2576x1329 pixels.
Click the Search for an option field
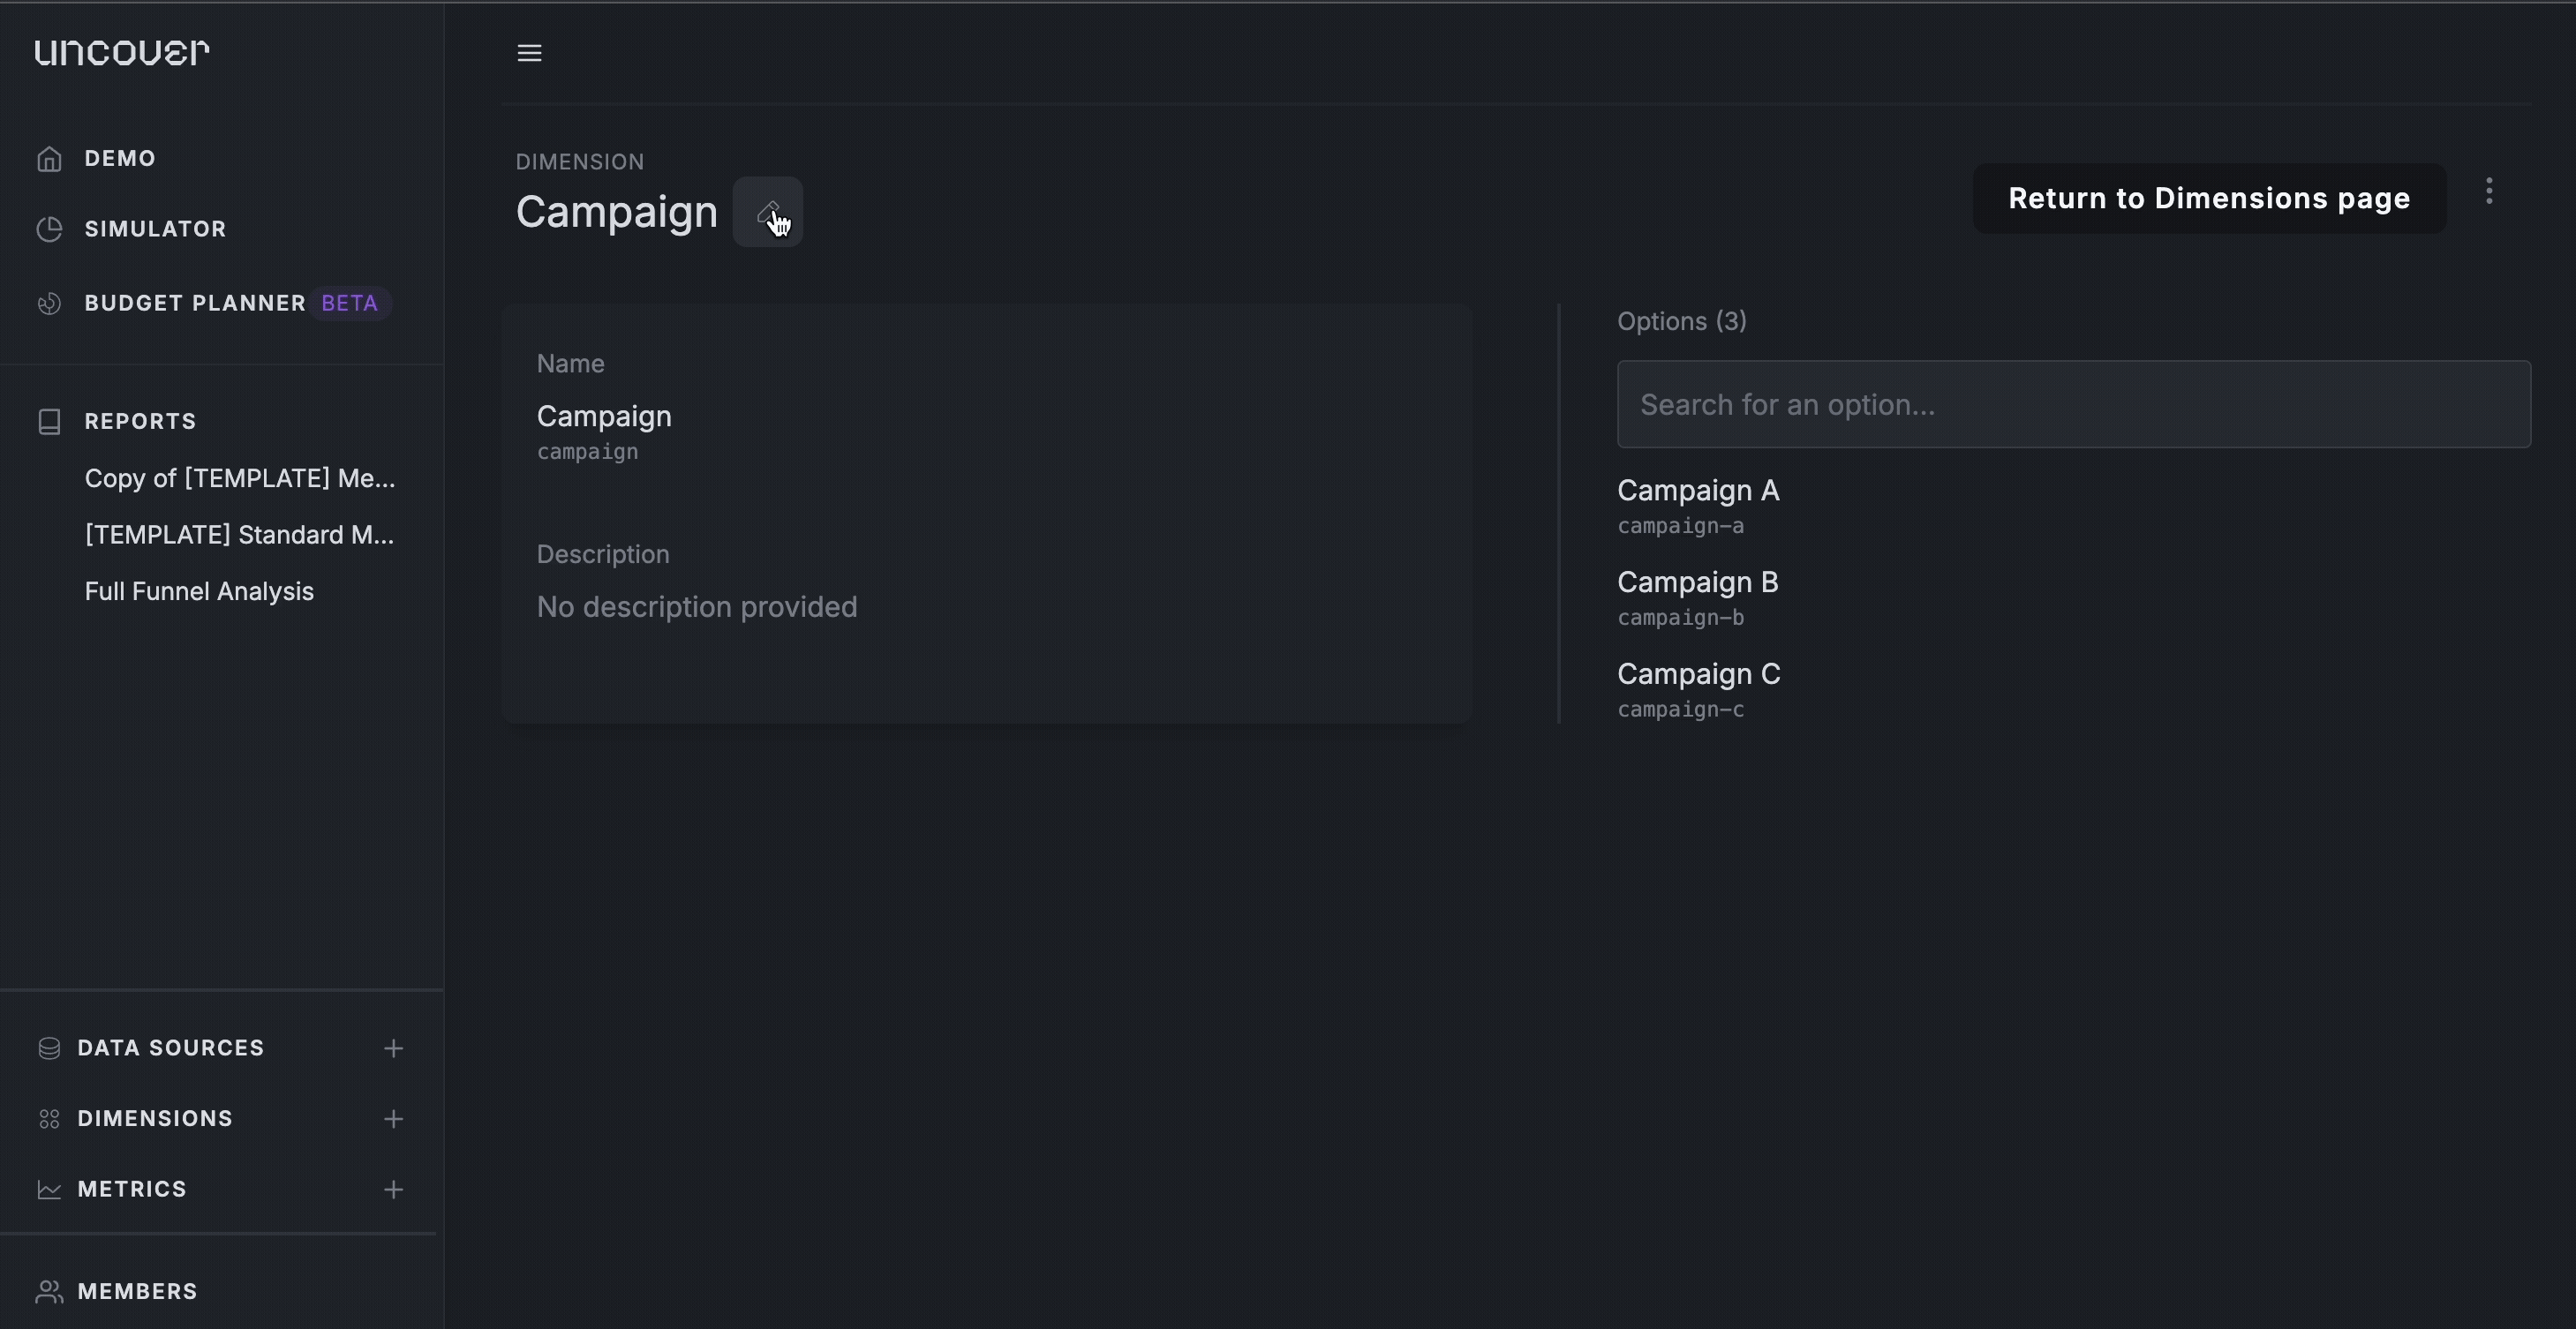click(x=2074, y=404)
